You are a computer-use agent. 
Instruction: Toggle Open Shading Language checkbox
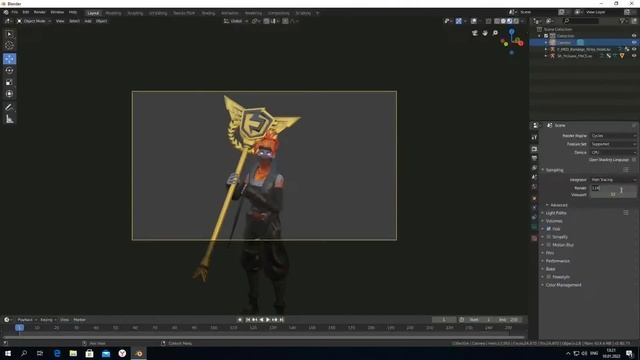634,160
